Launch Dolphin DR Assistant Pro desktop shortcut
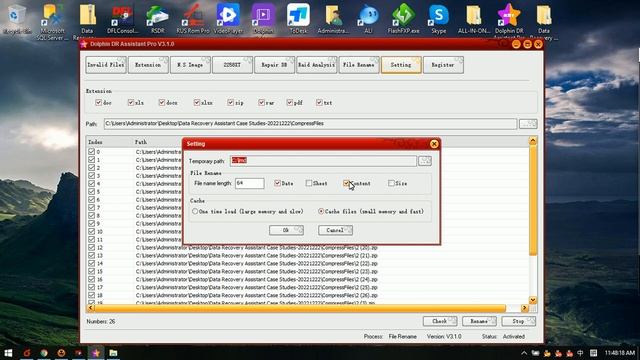This screenshot has height=360, width=640. point(509,21)
